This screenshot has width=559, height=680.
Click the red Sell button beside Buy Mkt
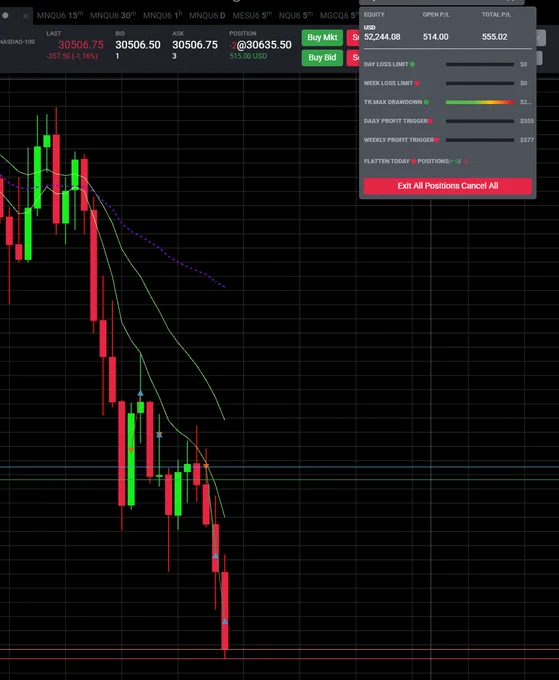click(353, 37)
